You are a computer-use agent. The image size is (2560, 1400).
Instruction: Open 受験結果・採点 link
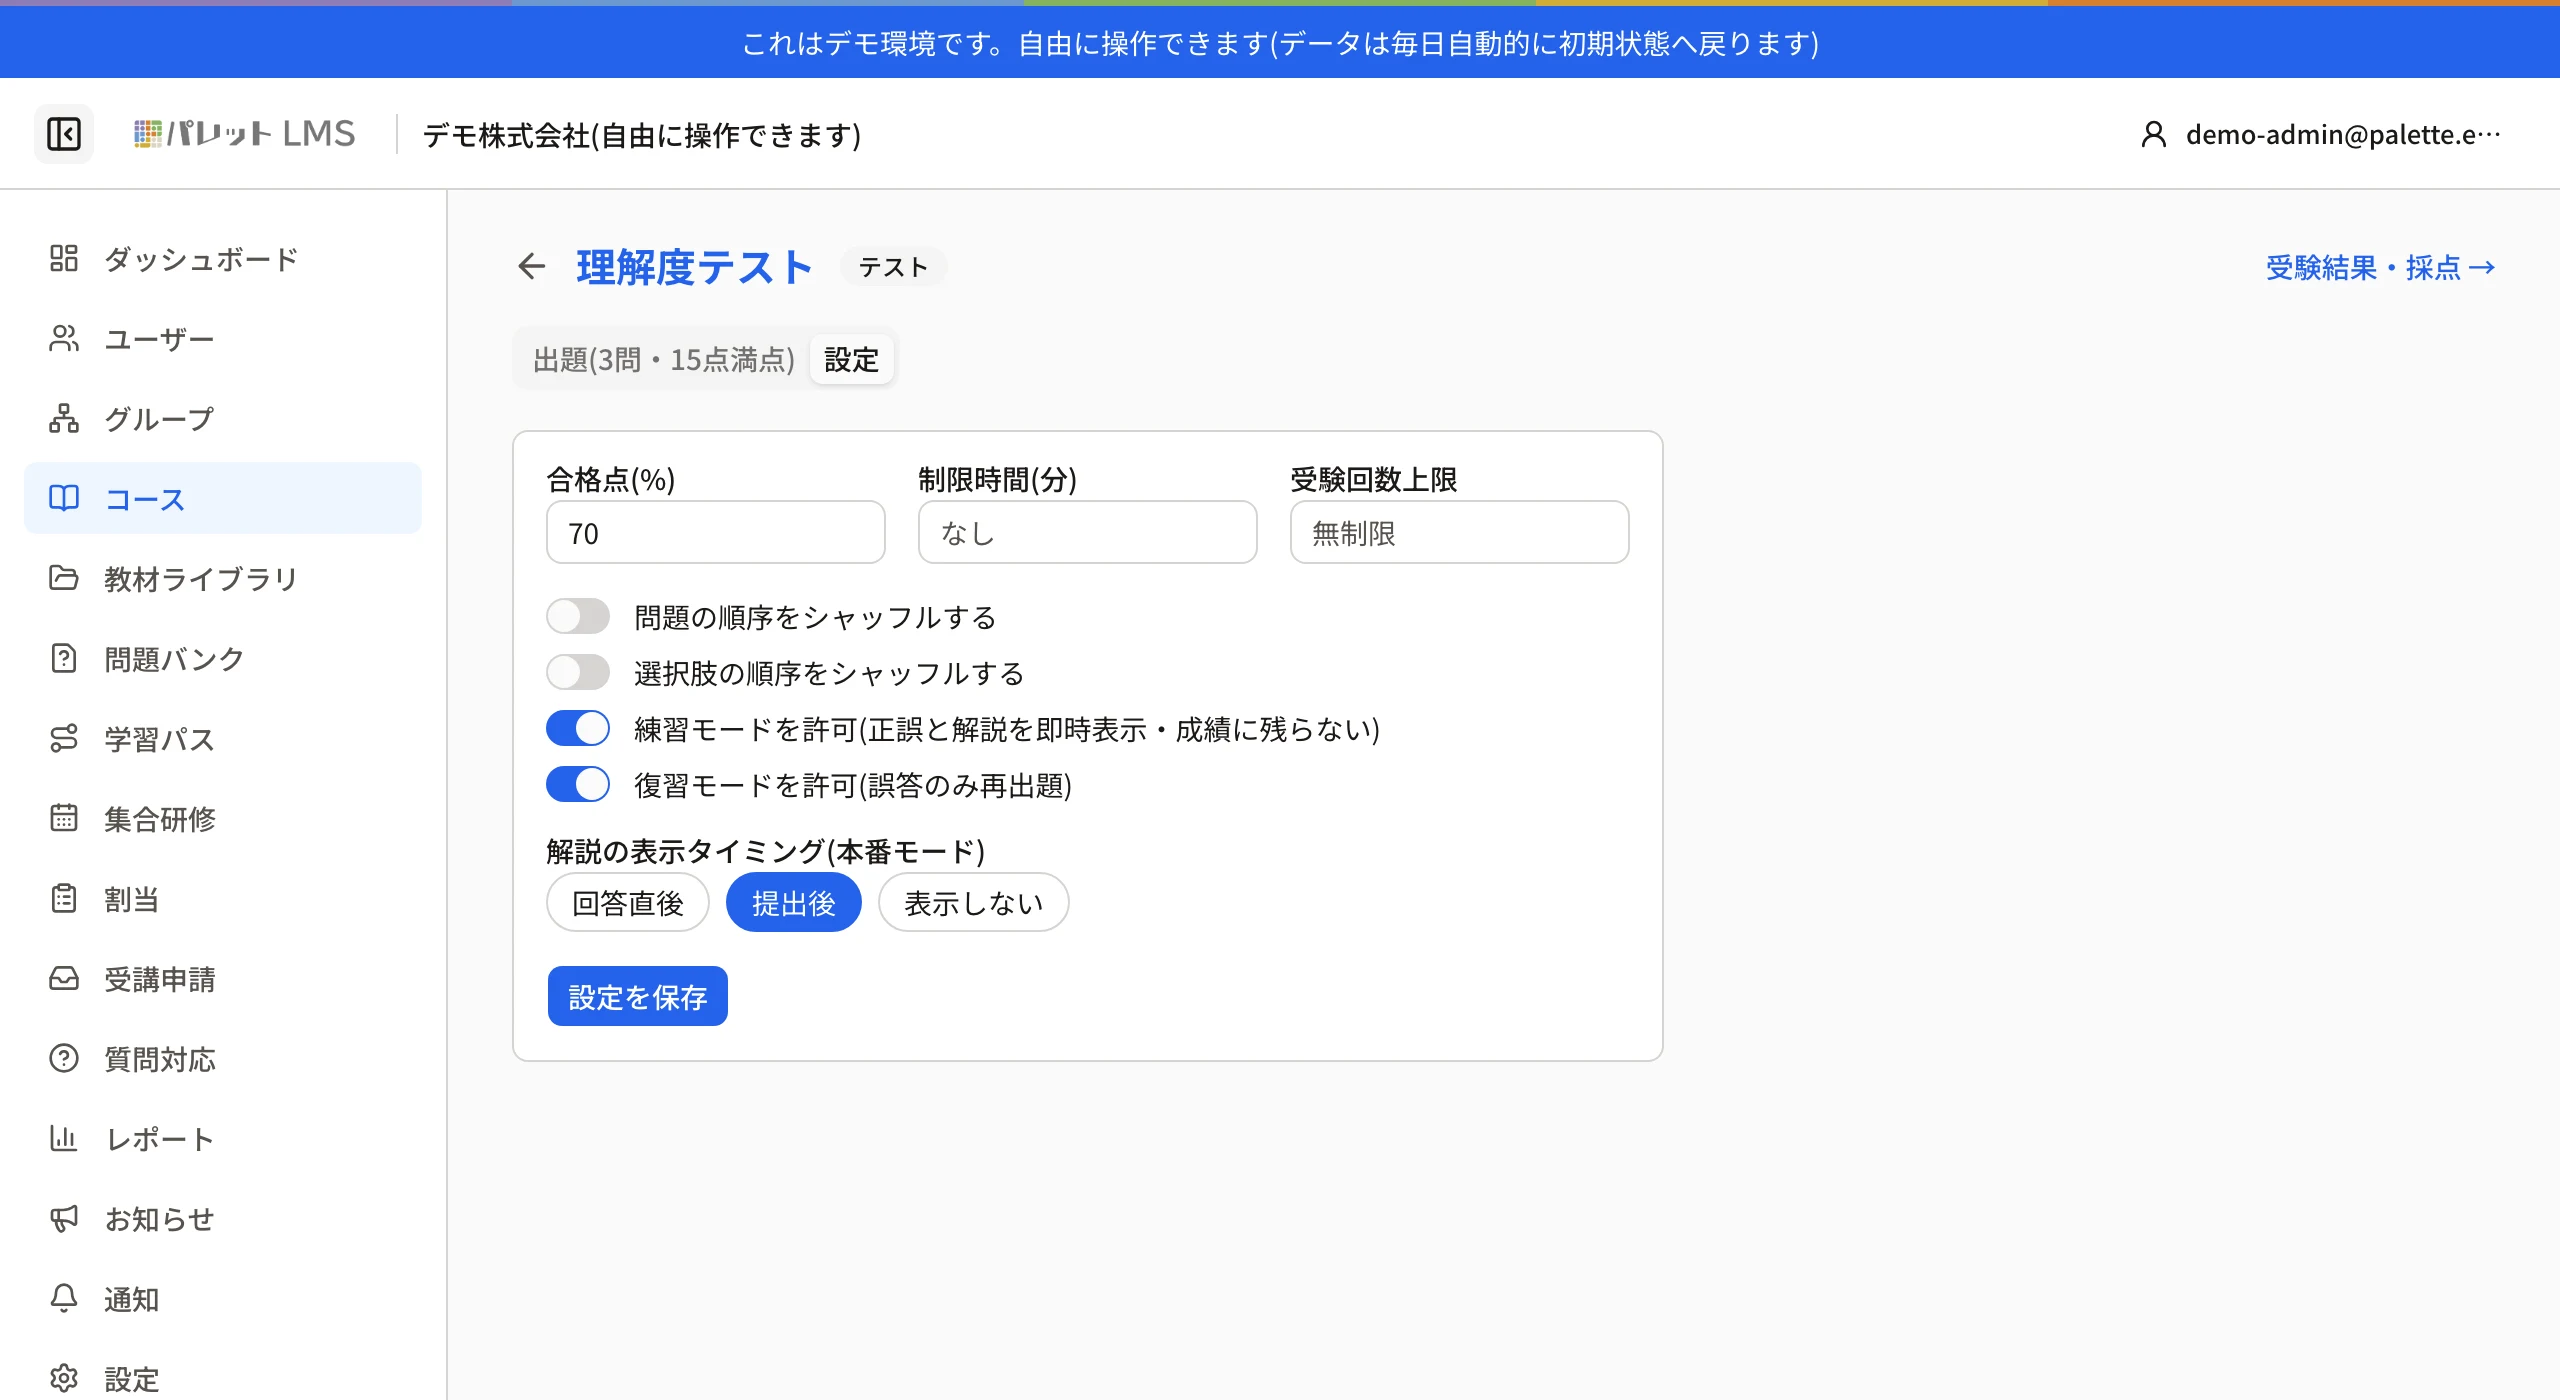(x=2381, y=267)
